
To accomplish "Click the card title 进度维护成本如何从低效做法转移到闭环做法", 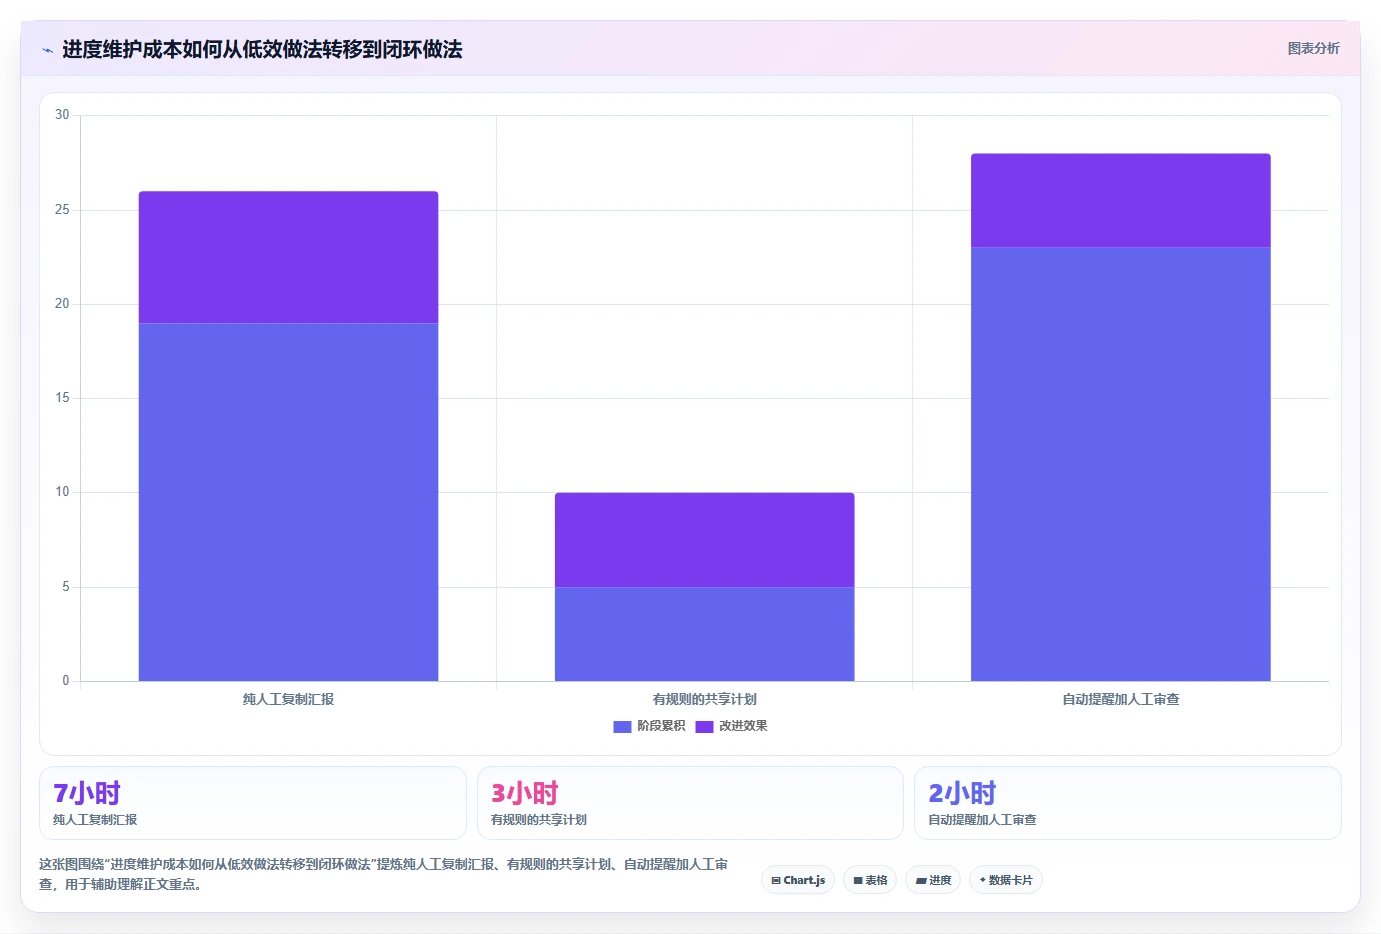I will (262, 49).
